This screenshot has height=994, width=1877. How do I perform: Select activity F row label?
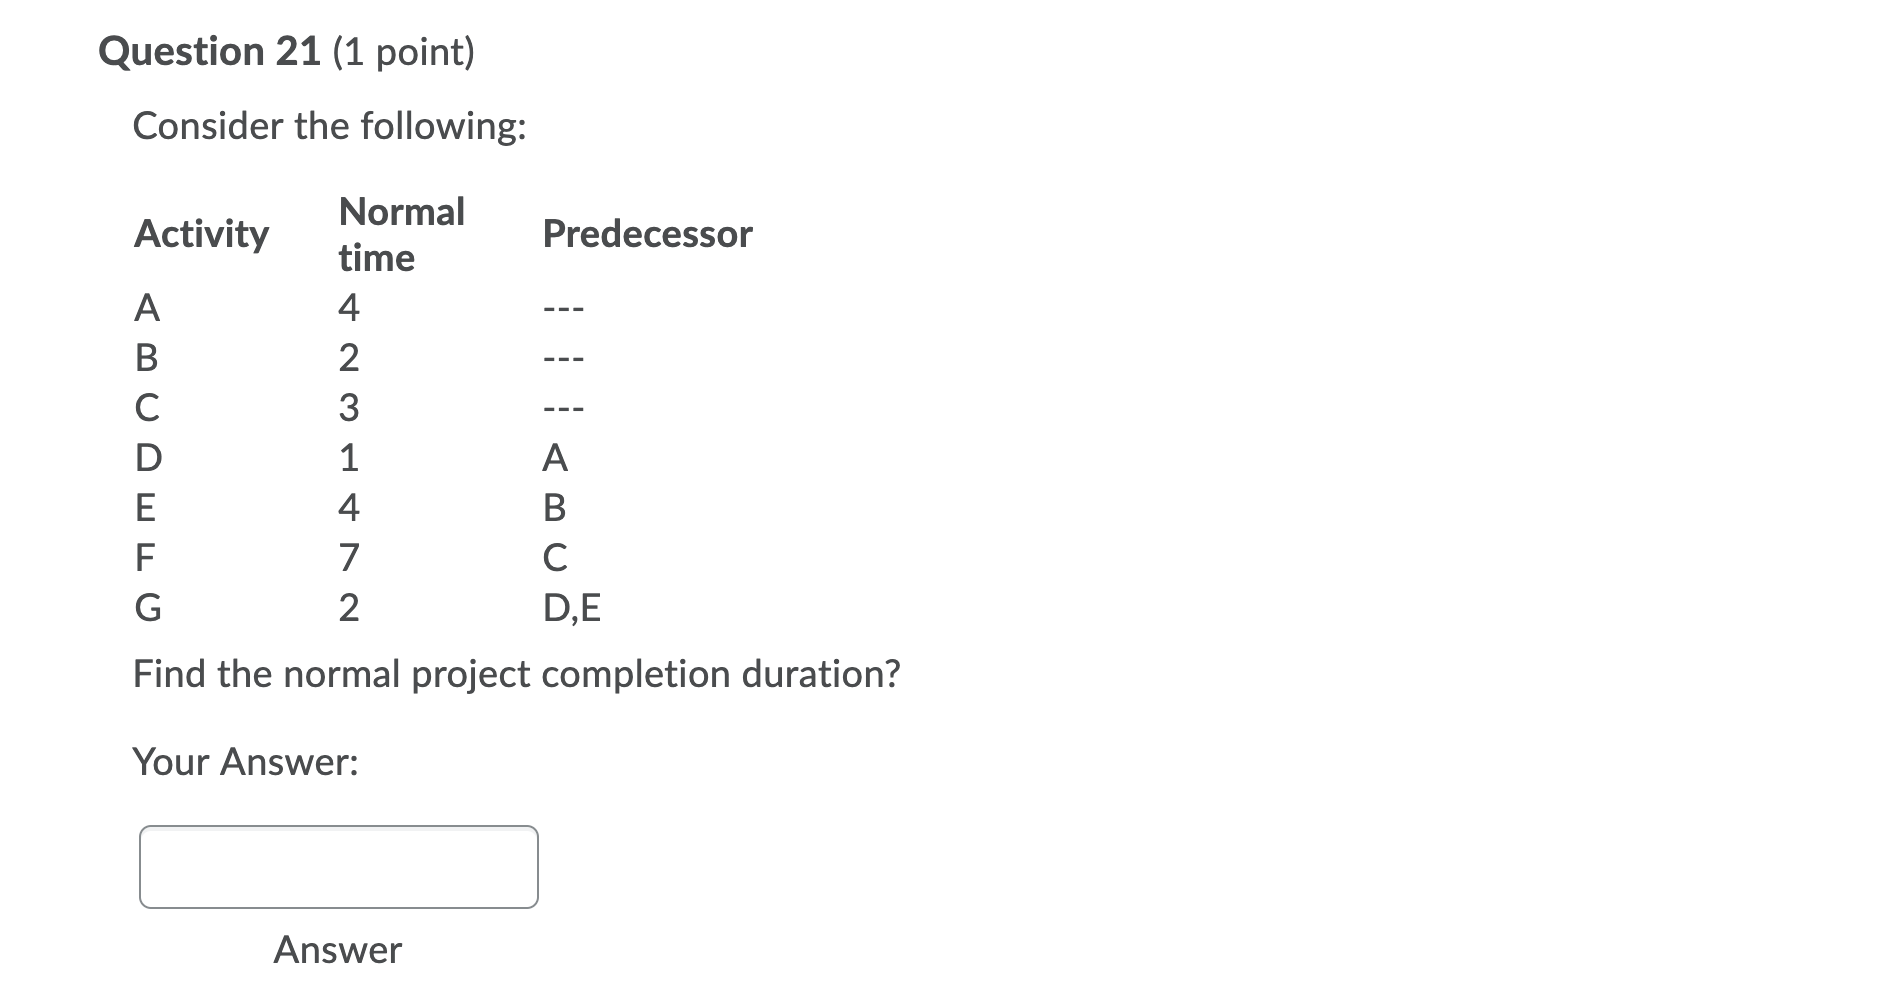(146, 558)
